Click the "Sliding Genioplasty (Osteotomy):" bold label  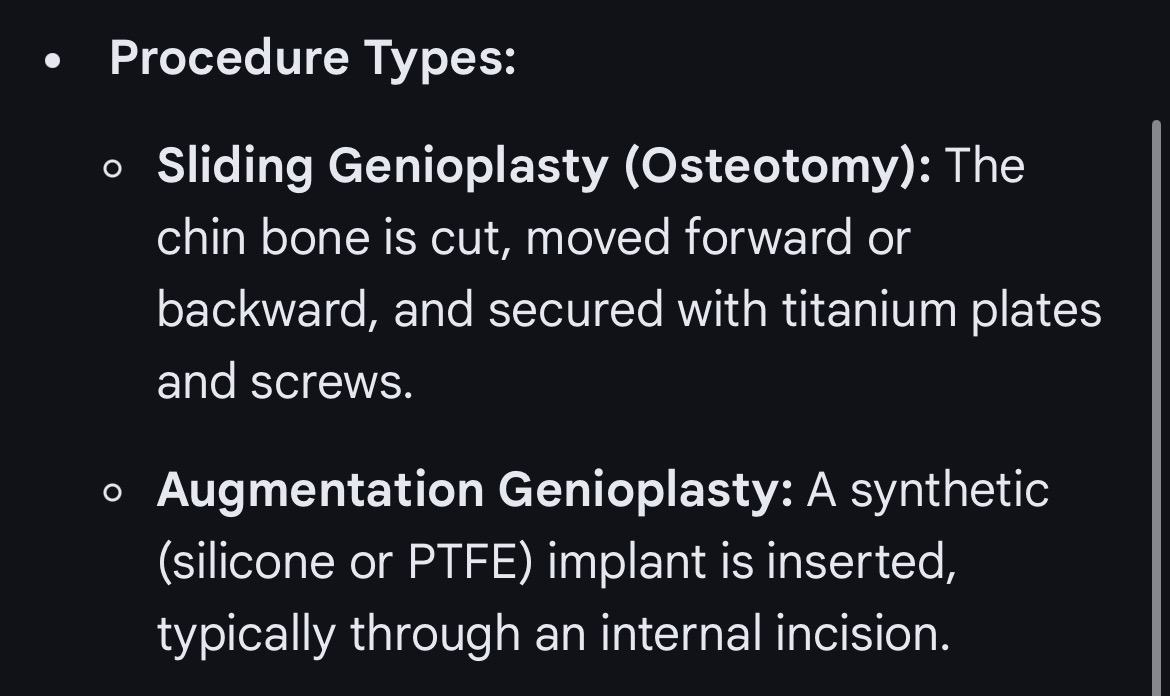tap(543, 166)
